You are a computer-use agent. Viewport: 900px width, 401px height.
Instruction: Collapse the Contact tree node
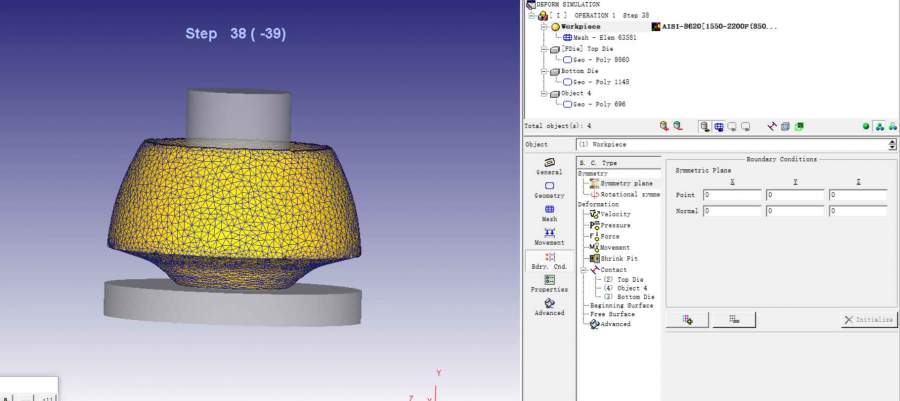point(582,270)
